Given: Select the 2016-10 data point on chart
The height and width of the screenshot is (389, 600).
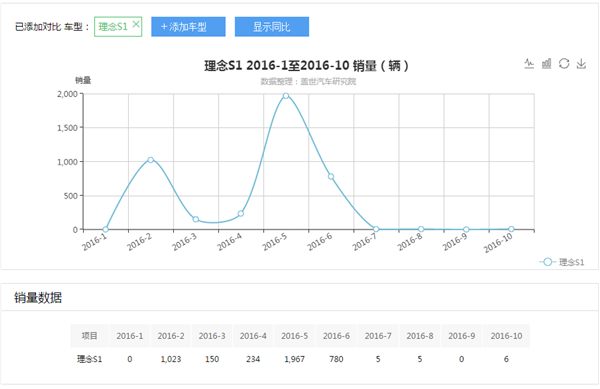Looking at the screenshot, I should 511,229.
